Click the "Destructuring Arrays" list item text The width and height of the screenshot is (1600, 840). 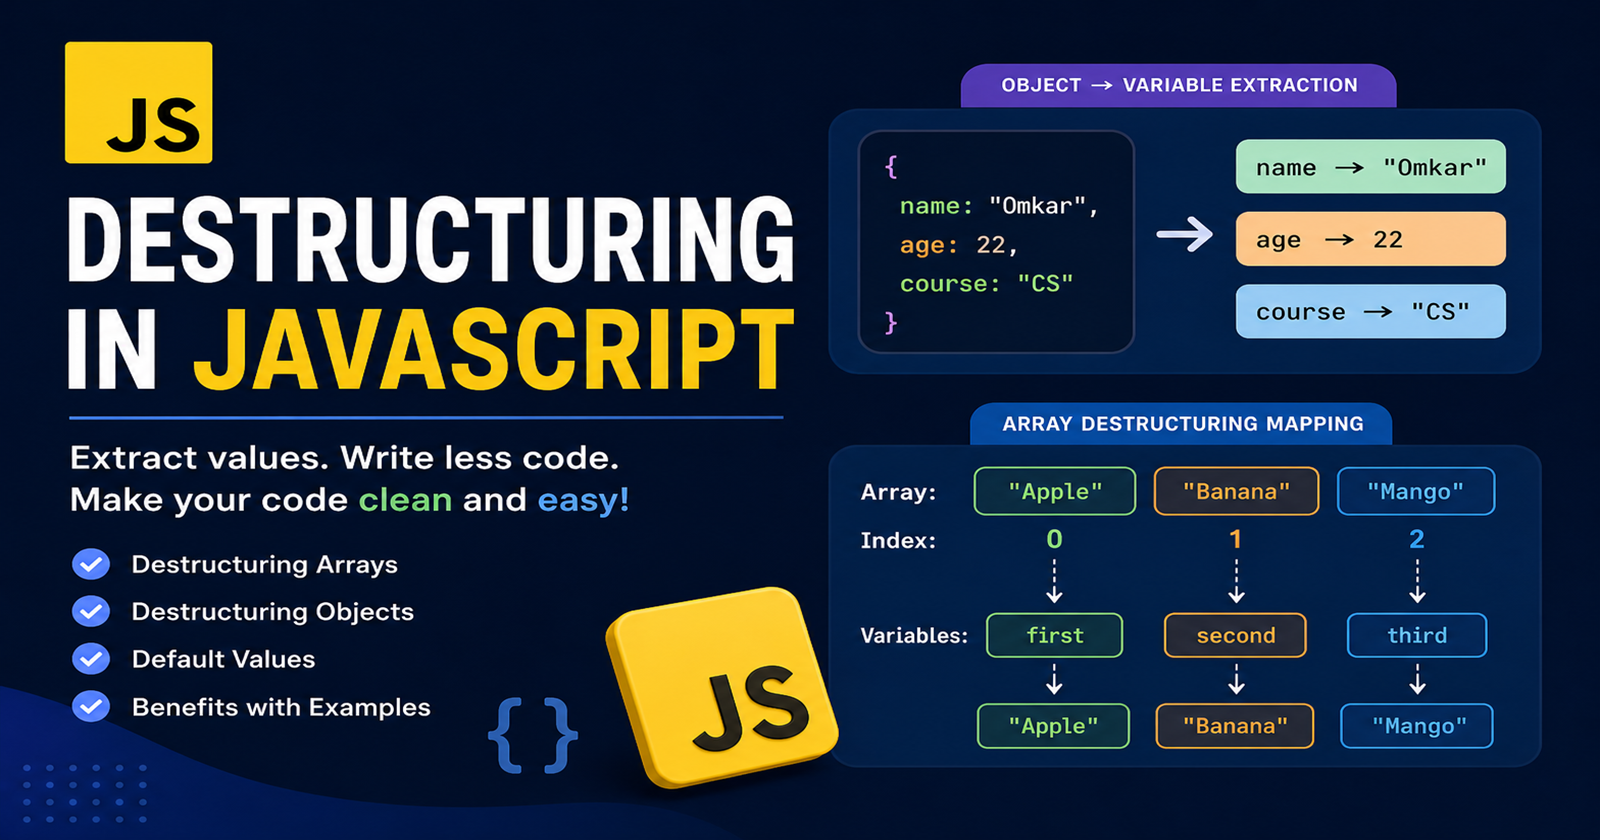265,565
